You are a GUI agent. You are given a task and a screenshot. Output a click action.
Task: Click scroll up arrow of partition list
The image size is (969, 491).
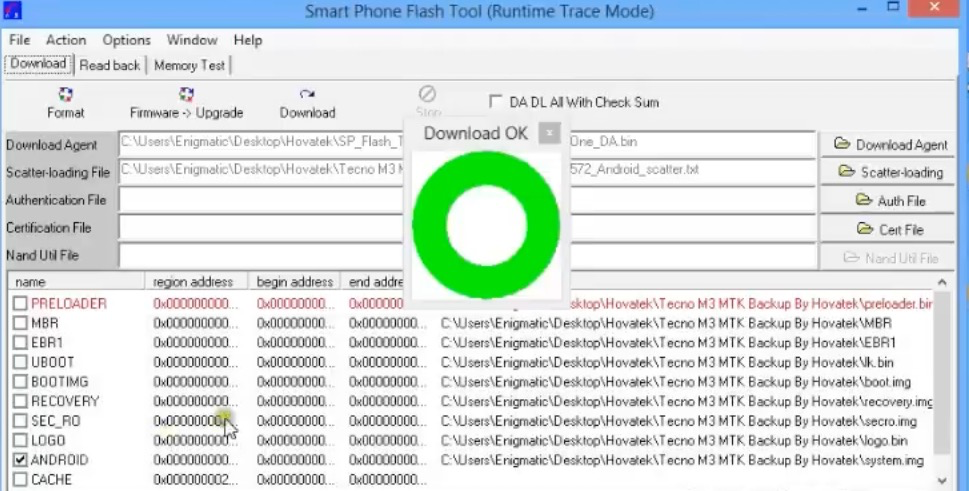pos(942,282)
